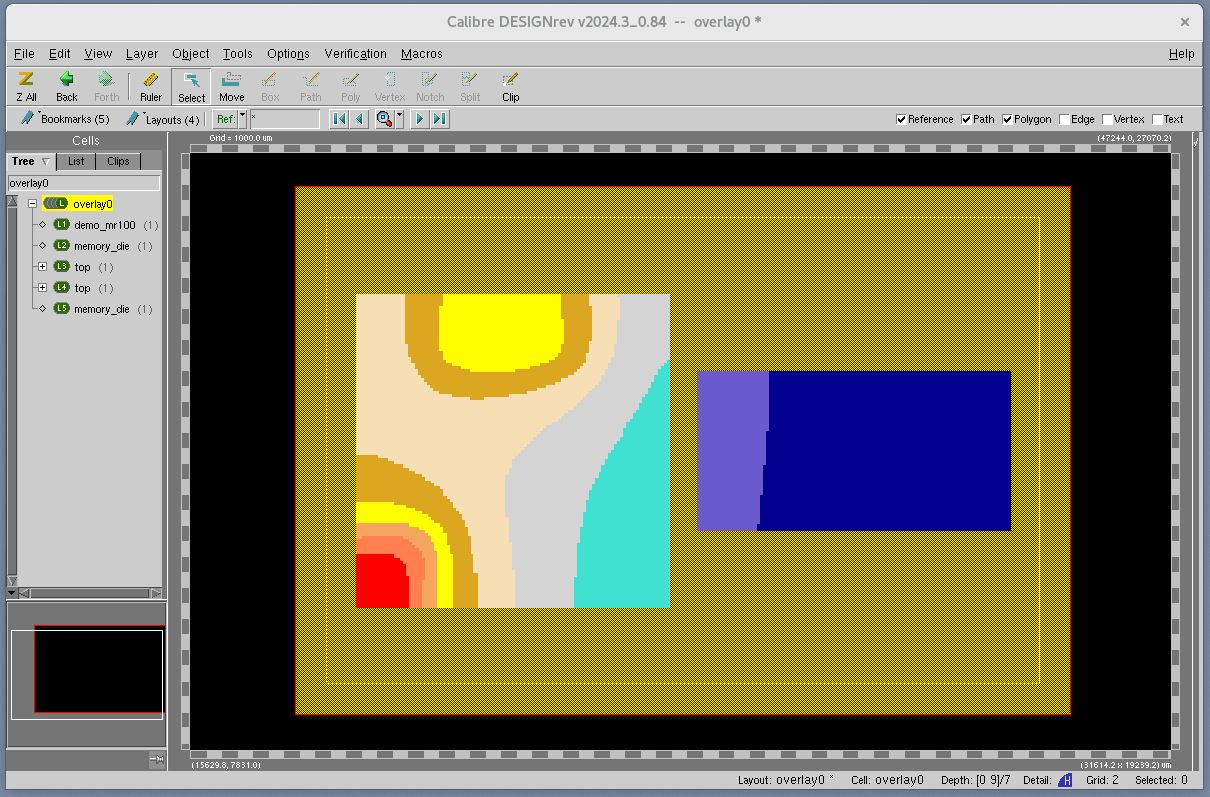Image resolution: width=1210 pixels, height=797 pixels.
Task: Uncheck the Reference checkbox
Action: (901, 119)
